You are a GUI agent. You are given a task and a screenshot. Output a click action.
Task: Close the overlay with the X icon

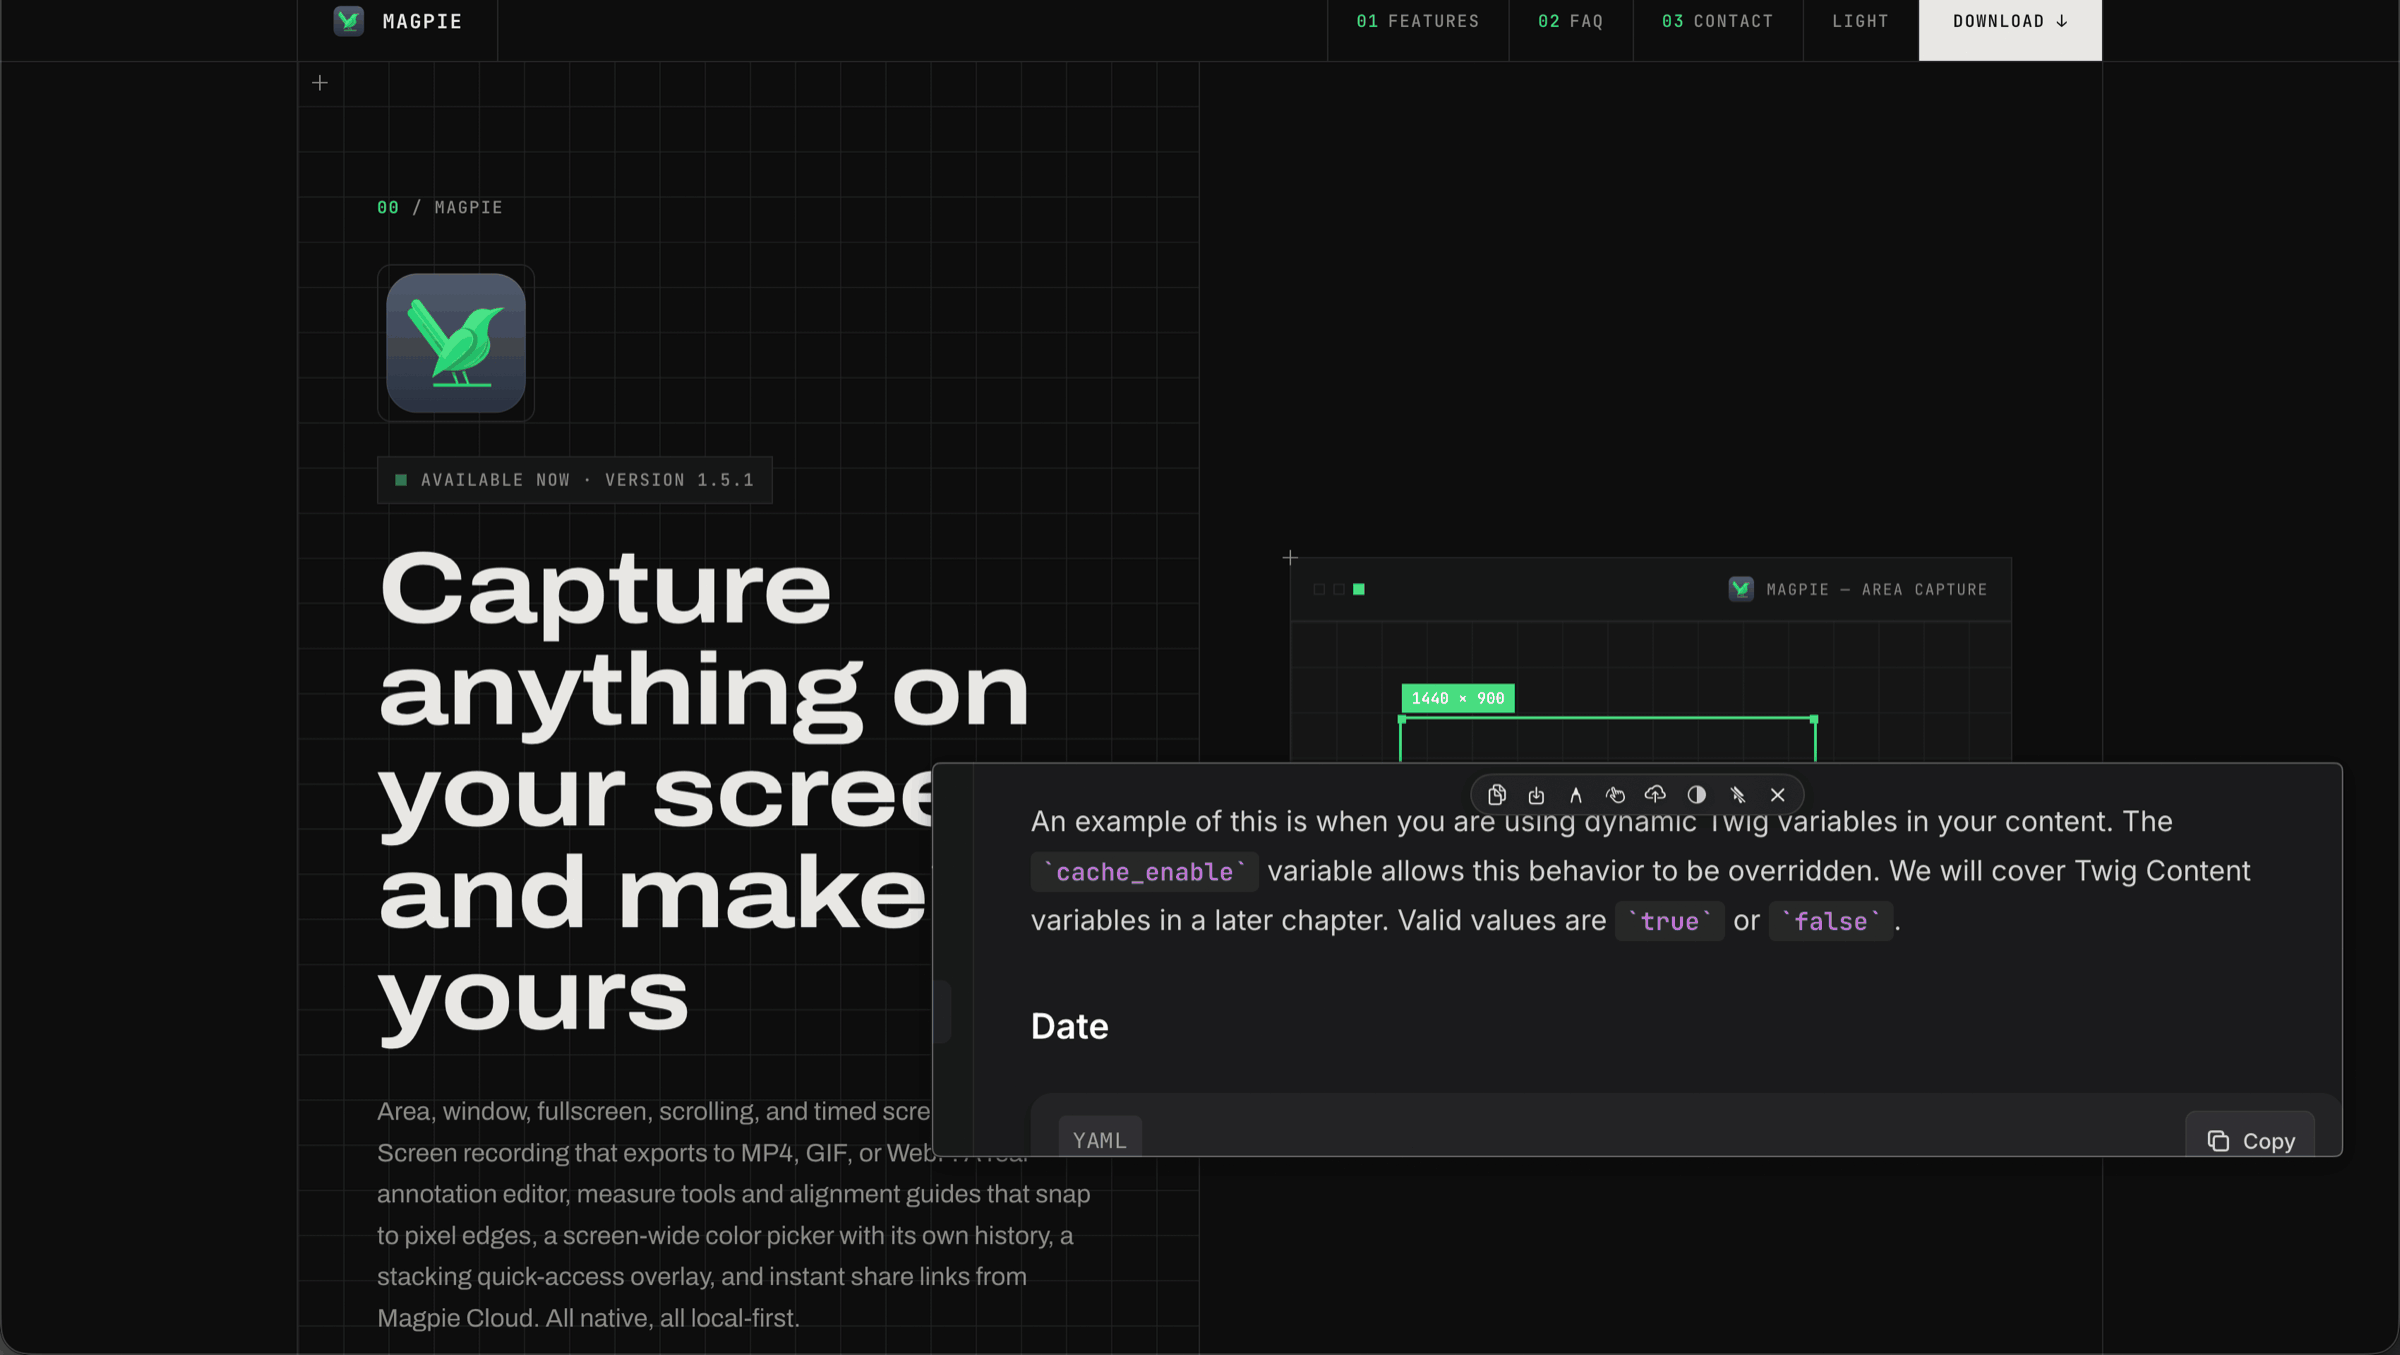[1777, 795]
